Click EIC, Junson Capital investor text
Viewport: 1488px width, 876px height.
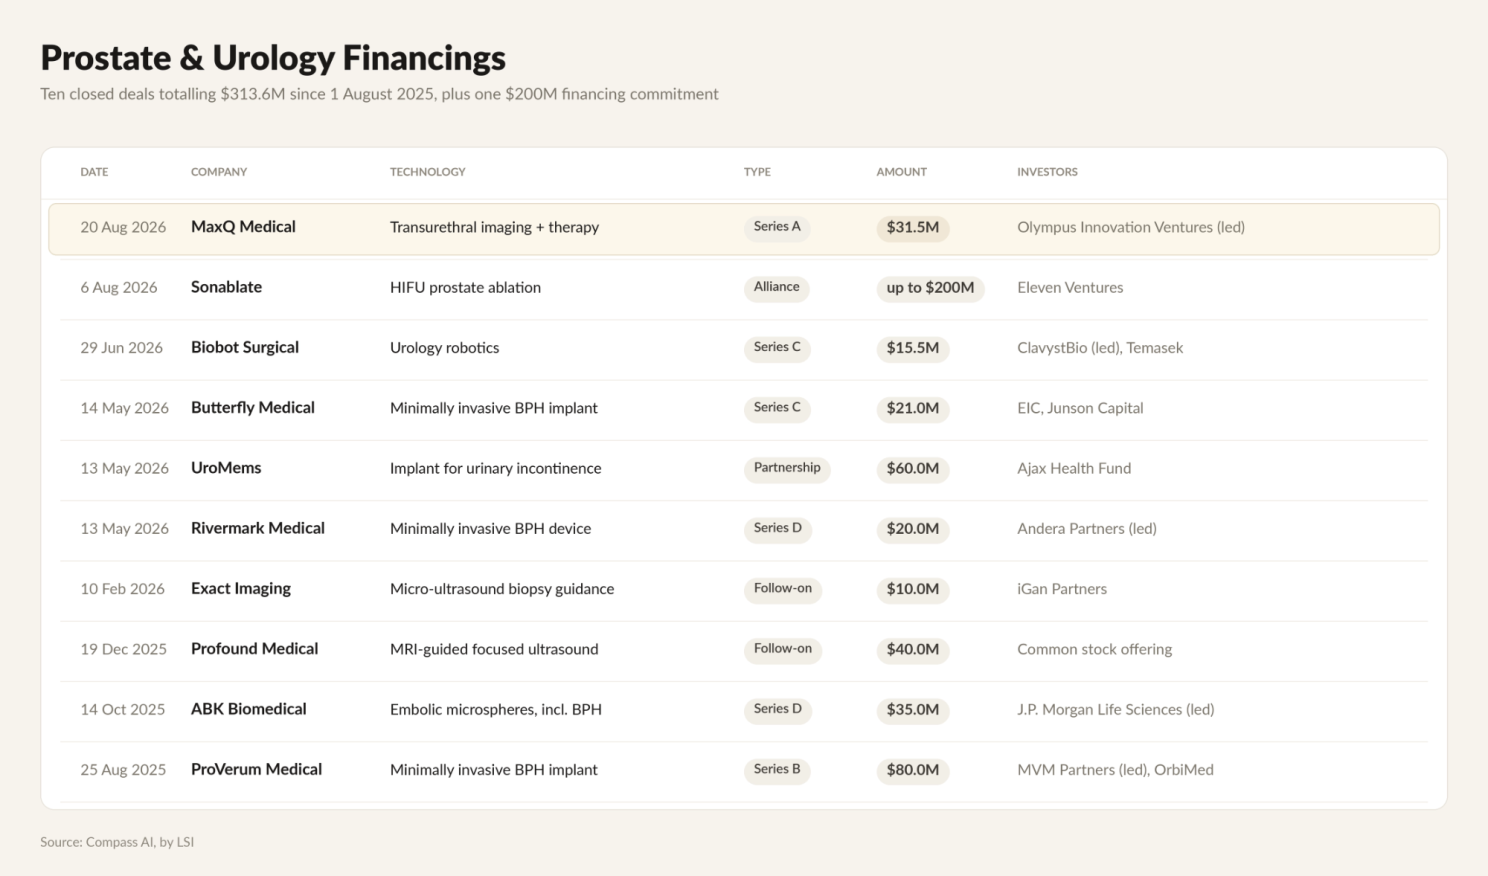[1080, 407]
